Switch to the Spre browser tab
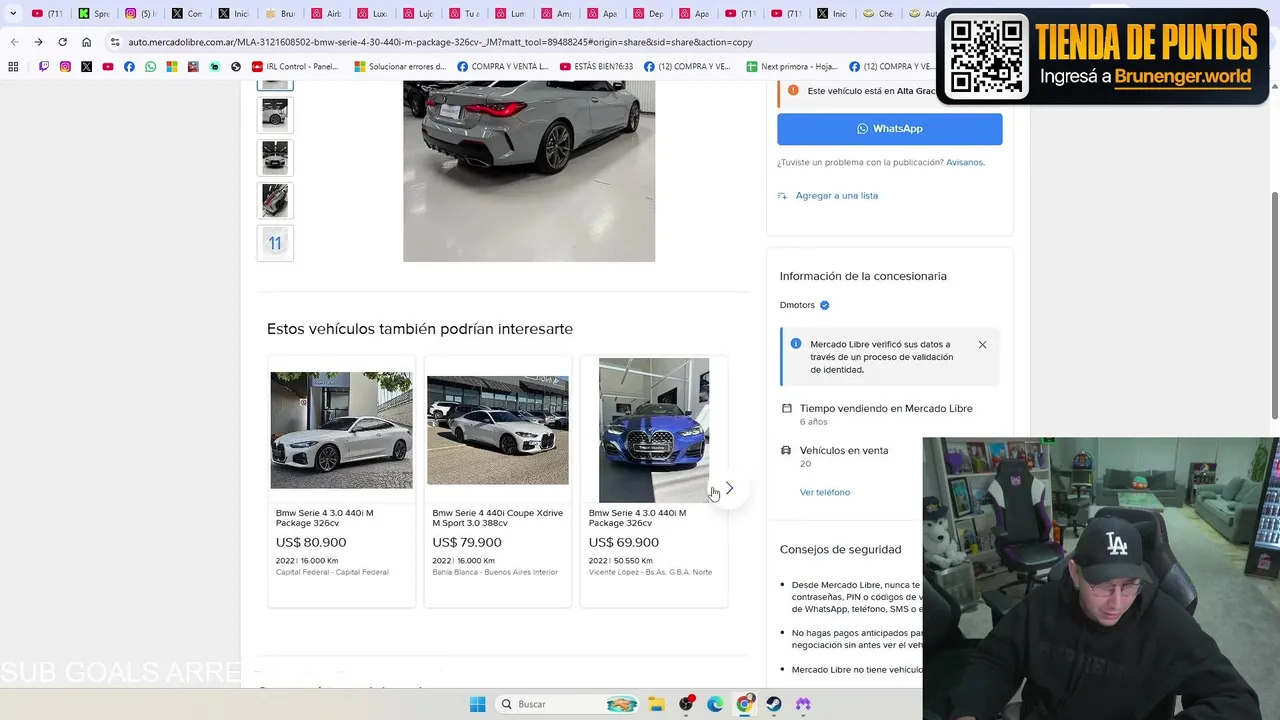Screen dimensions: 1280x720 [93, 14]
